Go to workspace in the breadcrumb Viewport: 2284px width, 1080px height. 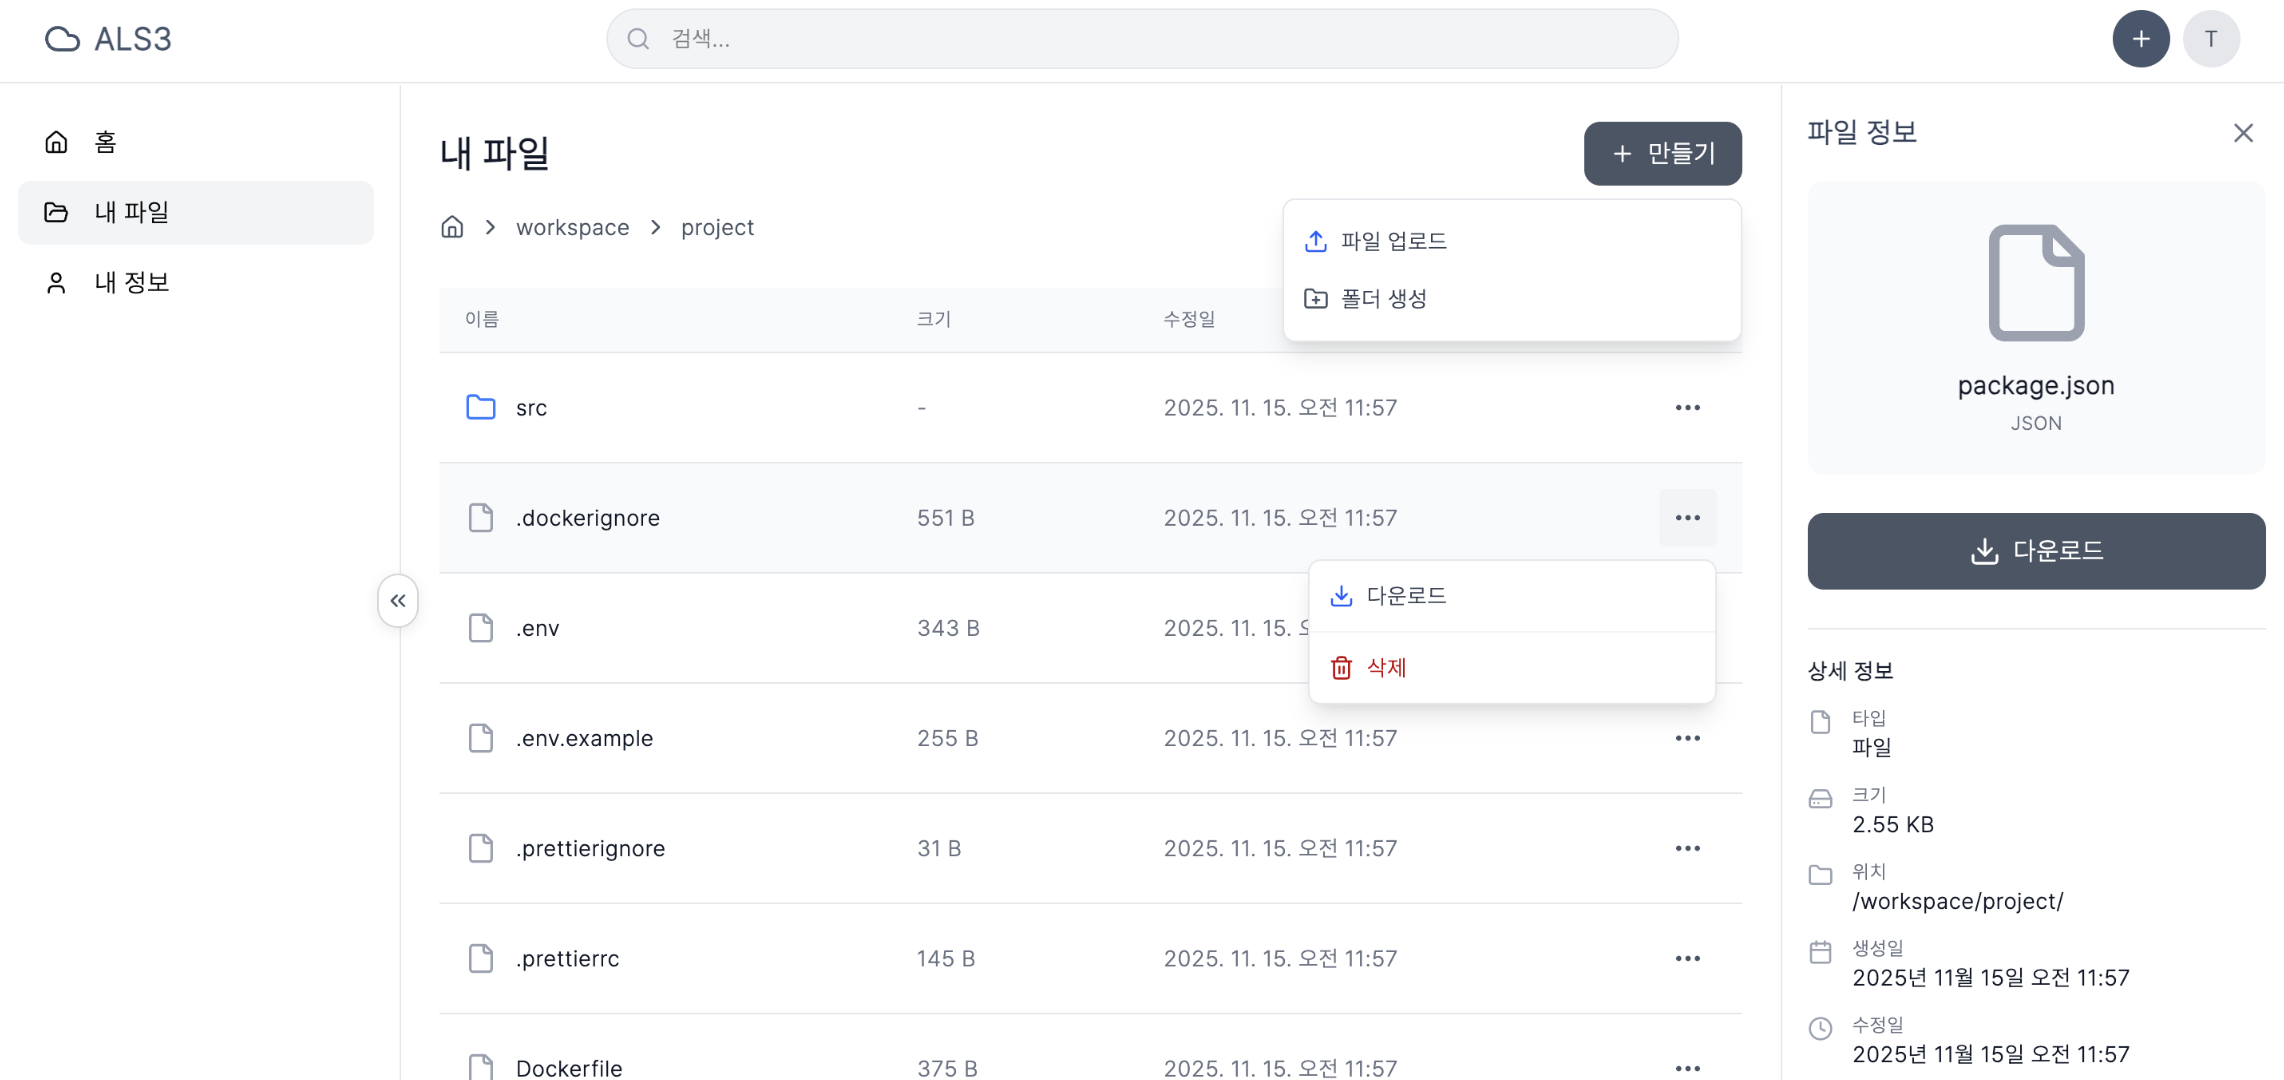pos(572,228)
